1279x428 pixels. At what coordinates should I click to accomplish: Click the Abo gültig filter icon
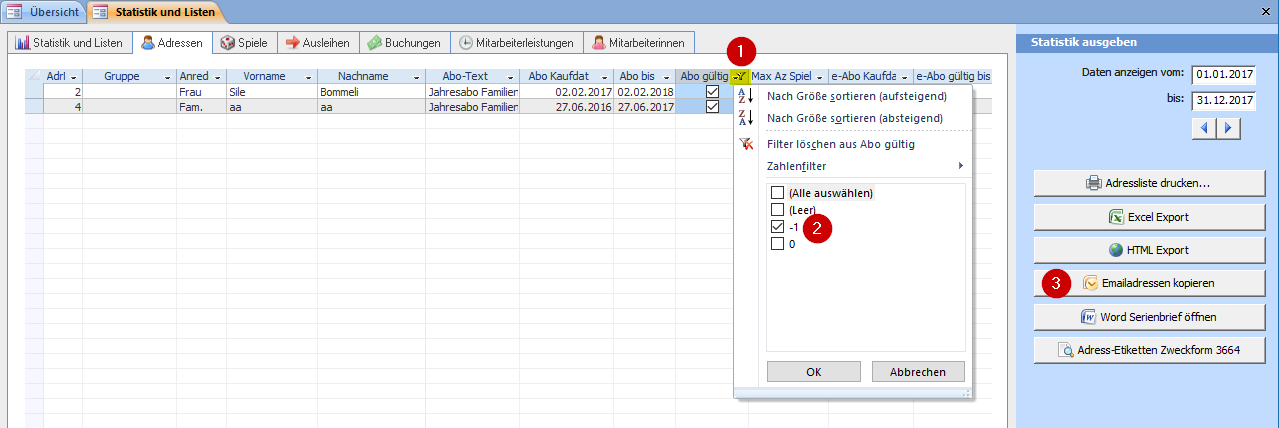(739, 77)
